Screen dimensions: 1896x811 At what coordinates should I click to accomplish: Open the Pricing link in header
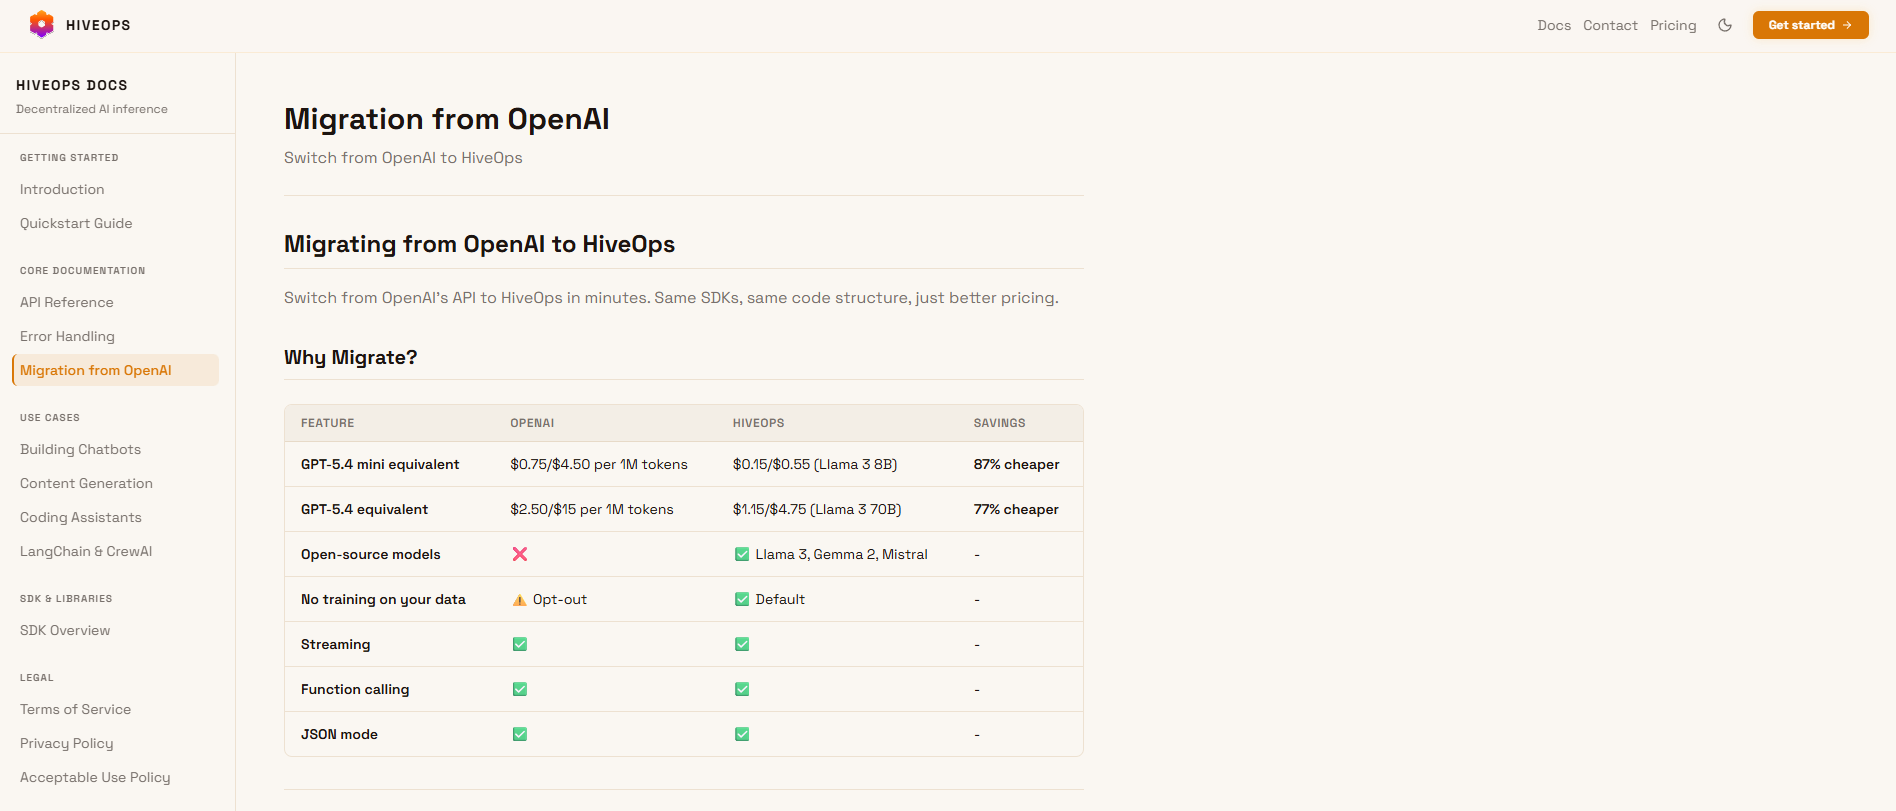(x=1673, y=25)
